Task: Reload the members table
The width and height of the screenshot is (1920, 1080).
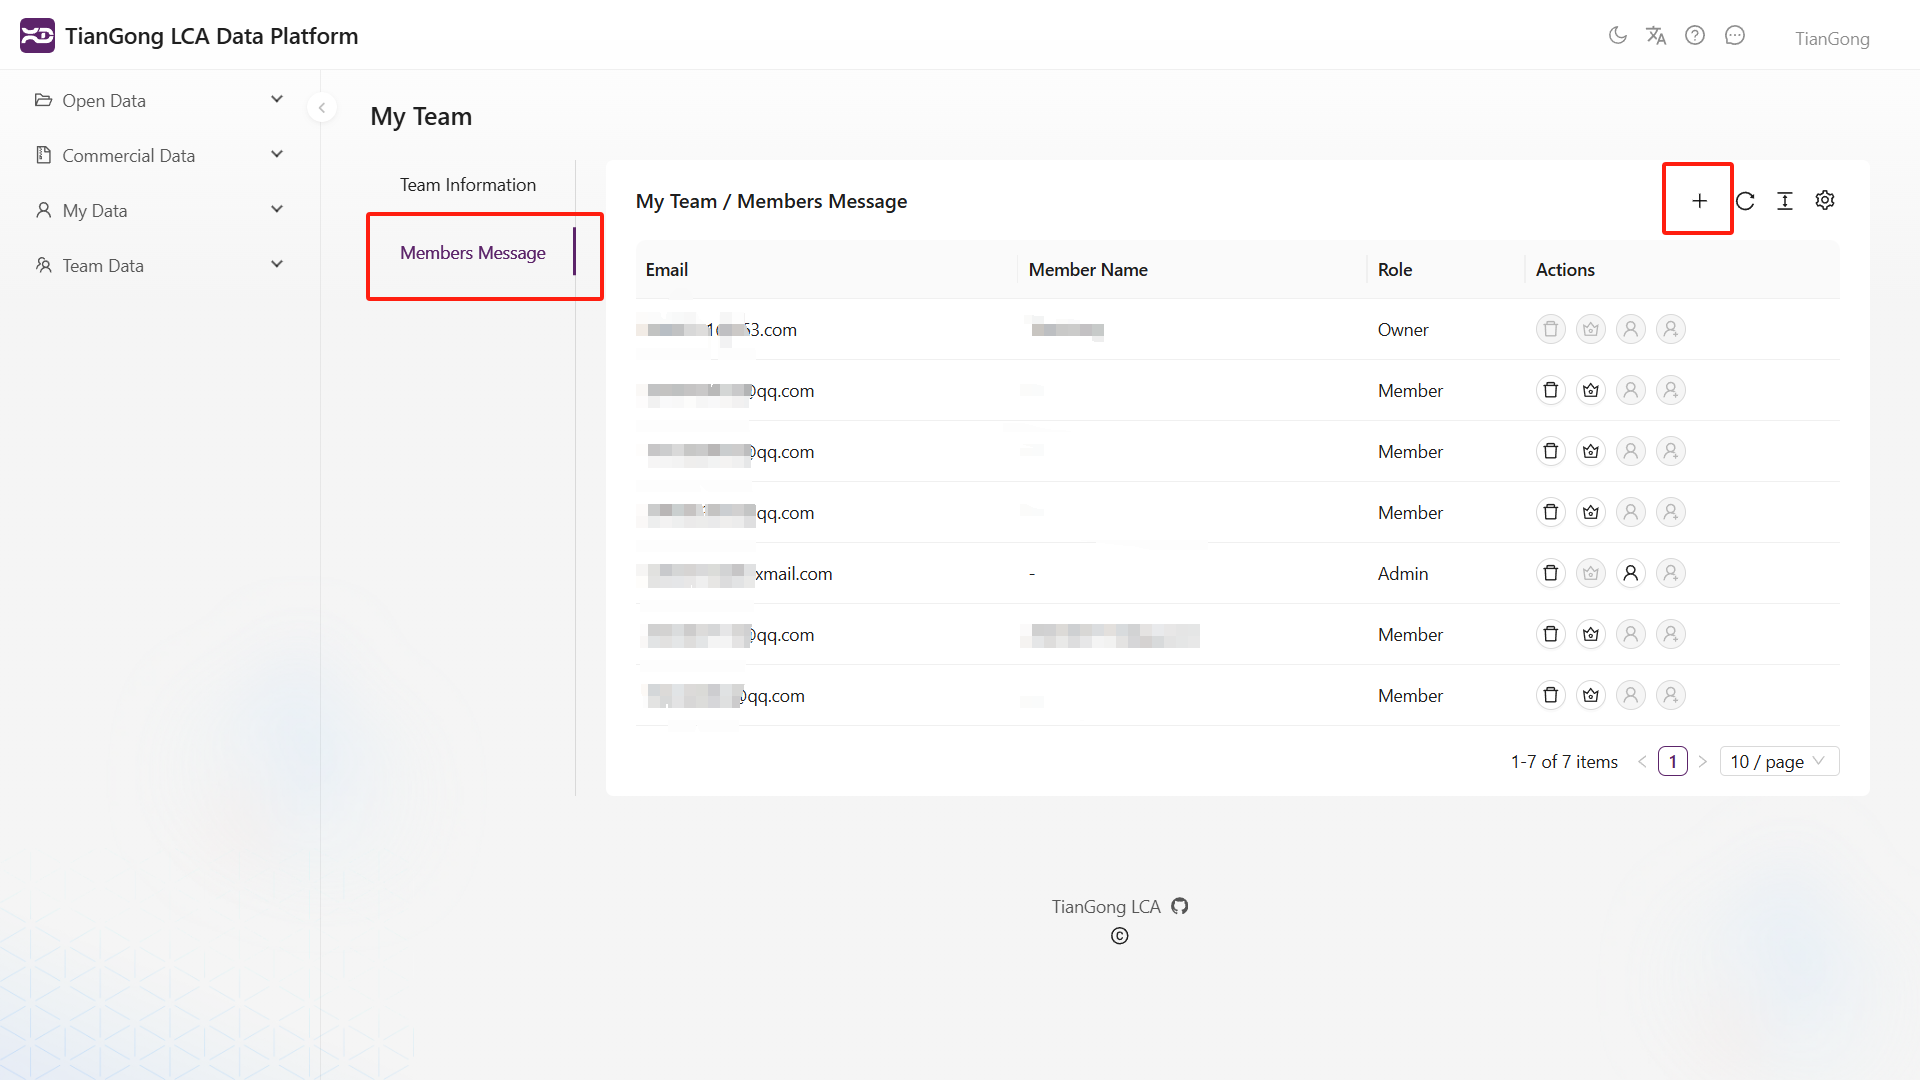Action: point(1745,201)
